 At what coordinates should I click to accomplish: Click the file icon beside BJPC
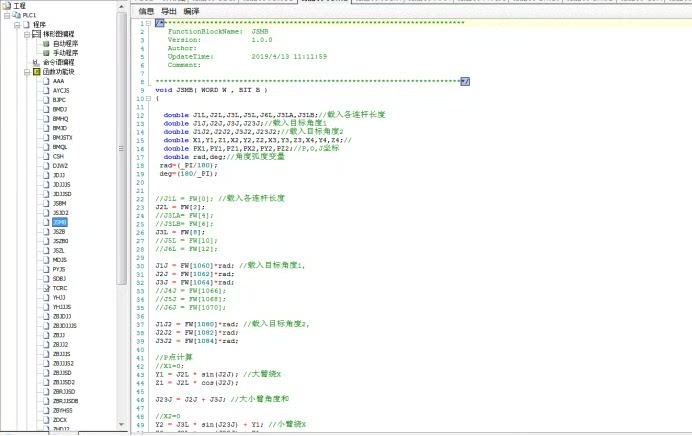(46, 100)
